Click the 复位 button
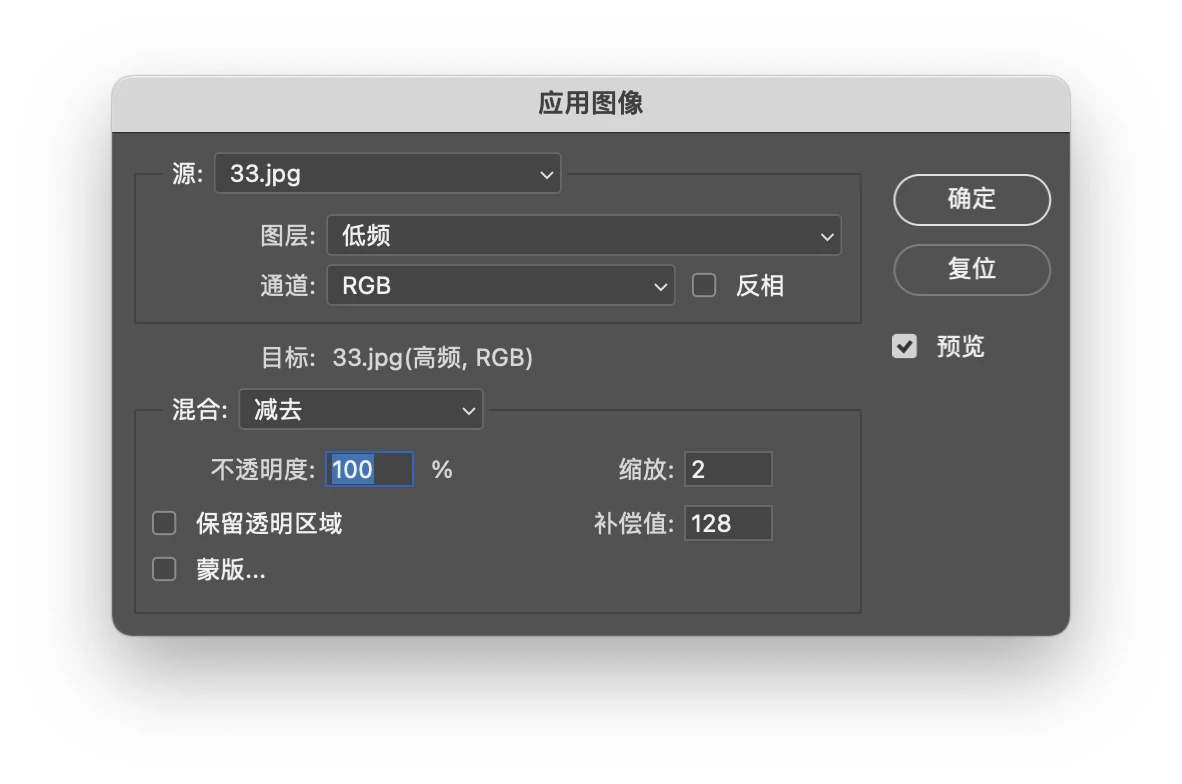 [971, 270]
